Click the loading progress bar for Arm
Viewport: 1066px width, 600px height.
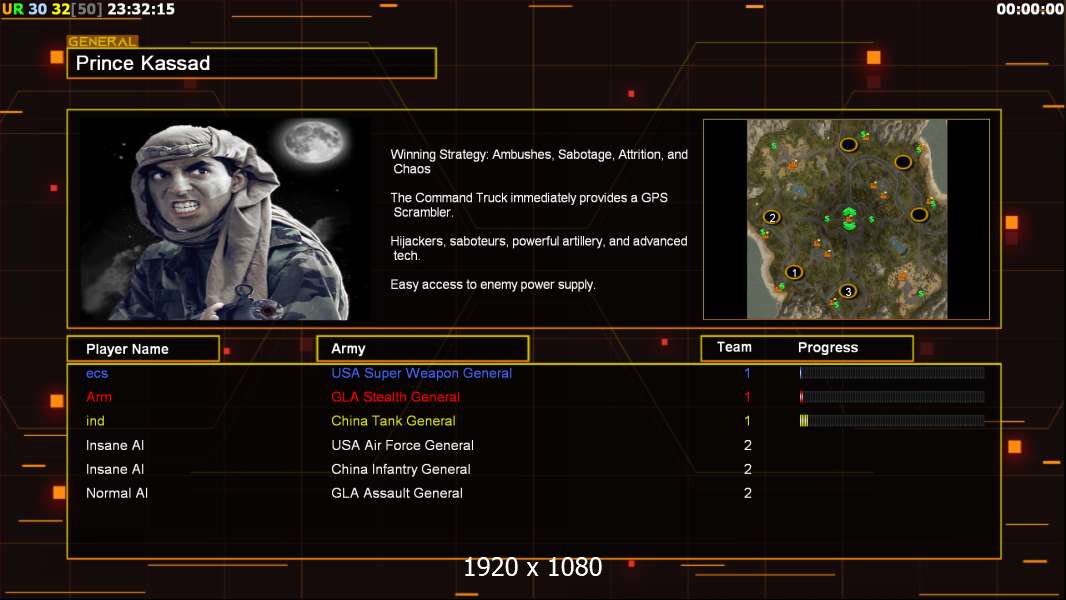(x=892, y=396)
